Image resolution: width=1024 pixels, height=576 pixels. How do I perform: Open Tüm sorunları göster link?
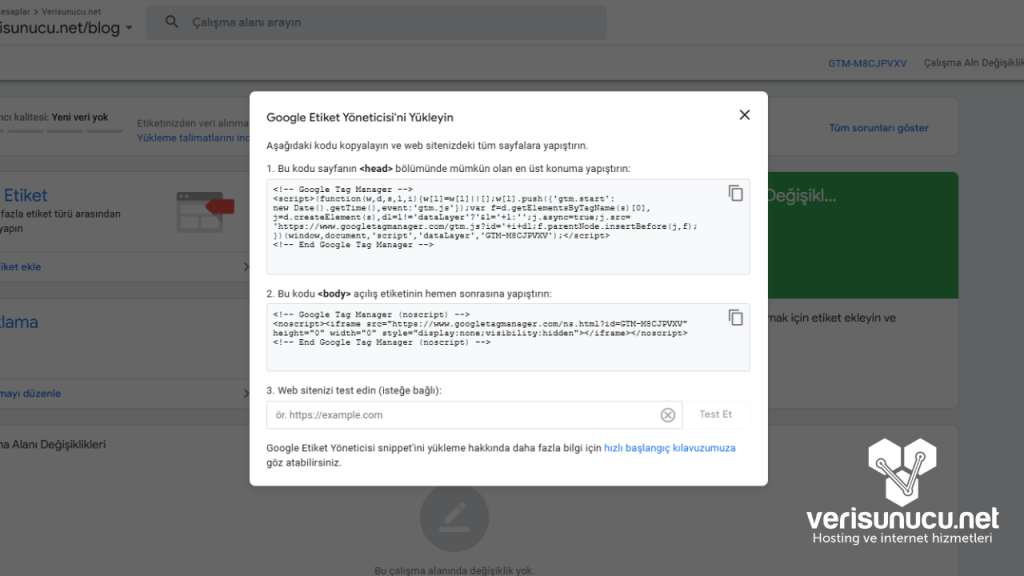[x=878, y=128]
